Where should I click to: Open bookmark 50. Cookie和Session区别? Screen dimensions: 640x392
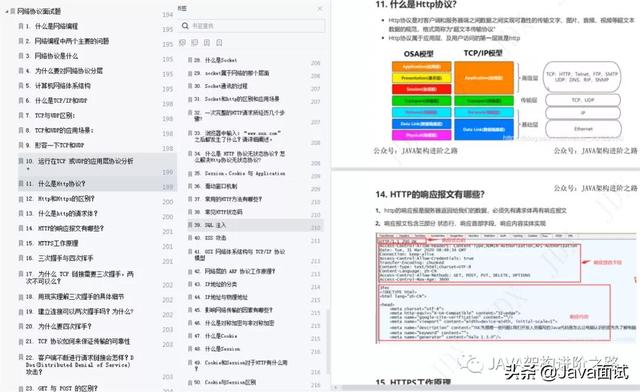(224, 383)
